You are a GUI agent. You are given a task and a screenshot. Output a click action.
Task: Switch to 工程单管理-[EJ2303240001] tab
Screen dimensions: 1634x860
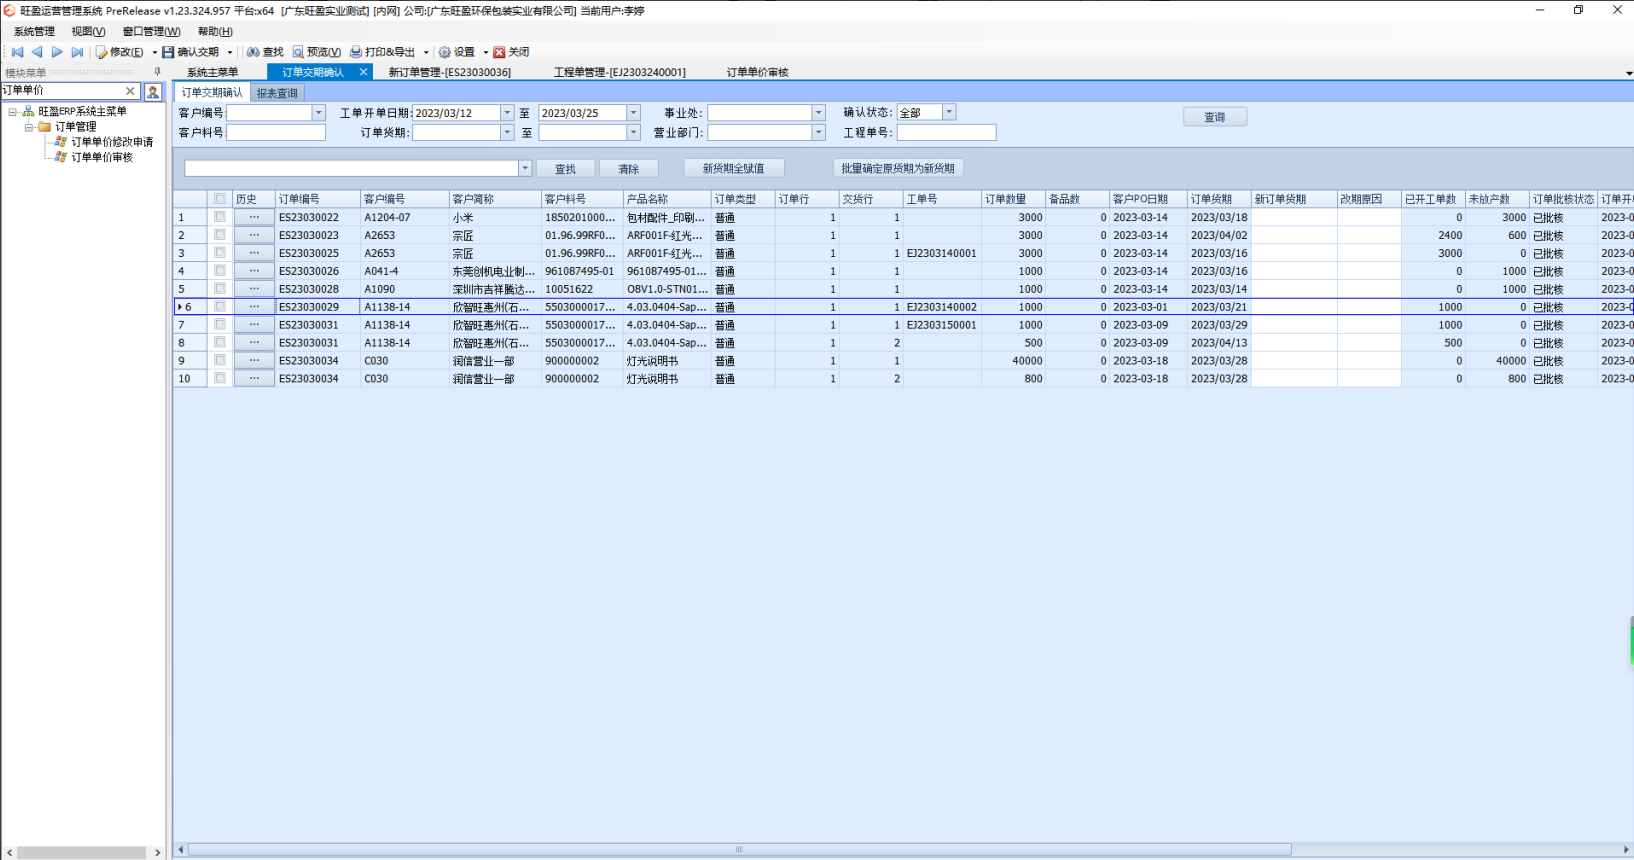620,72
